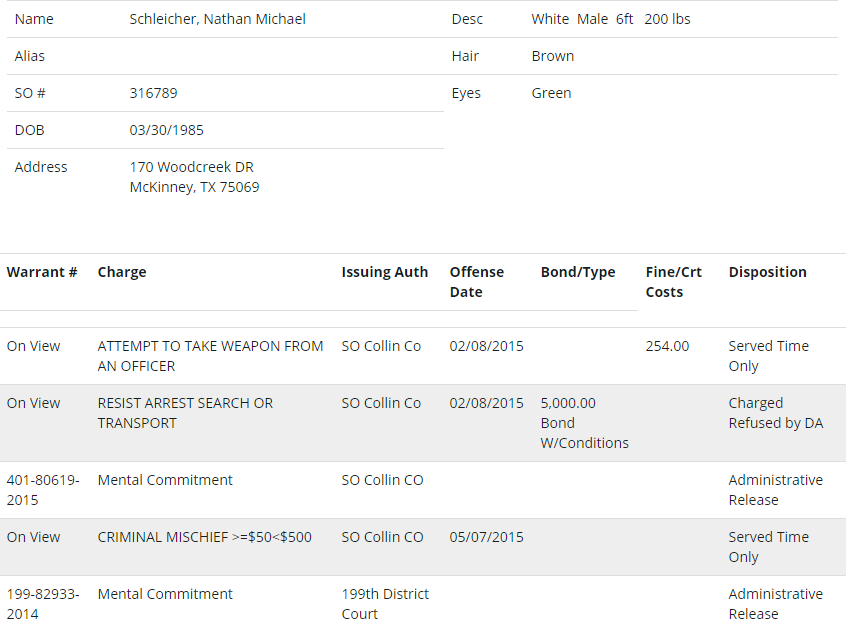Click warrant number 199-82933-2014
Image resolution: width=848 pixels, height=642 pixels.
point(43,604)
